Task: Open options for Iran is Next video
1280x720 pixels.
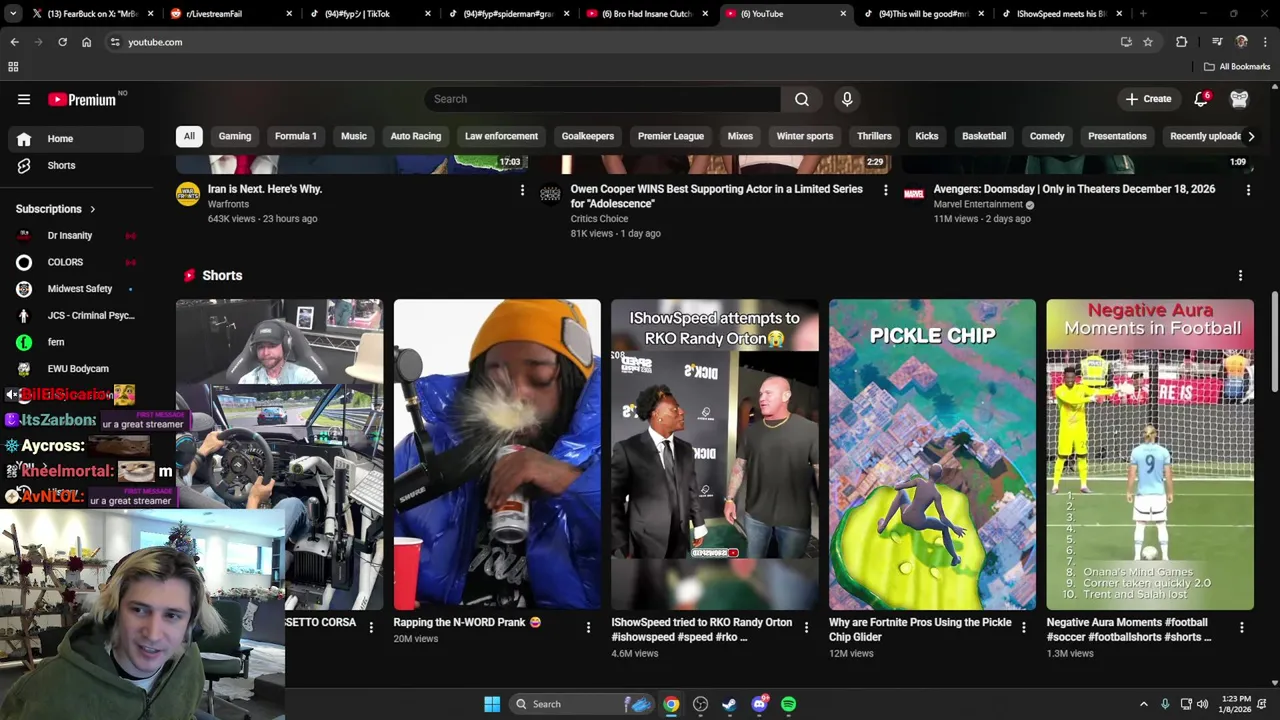Action: tap(522, 190)
